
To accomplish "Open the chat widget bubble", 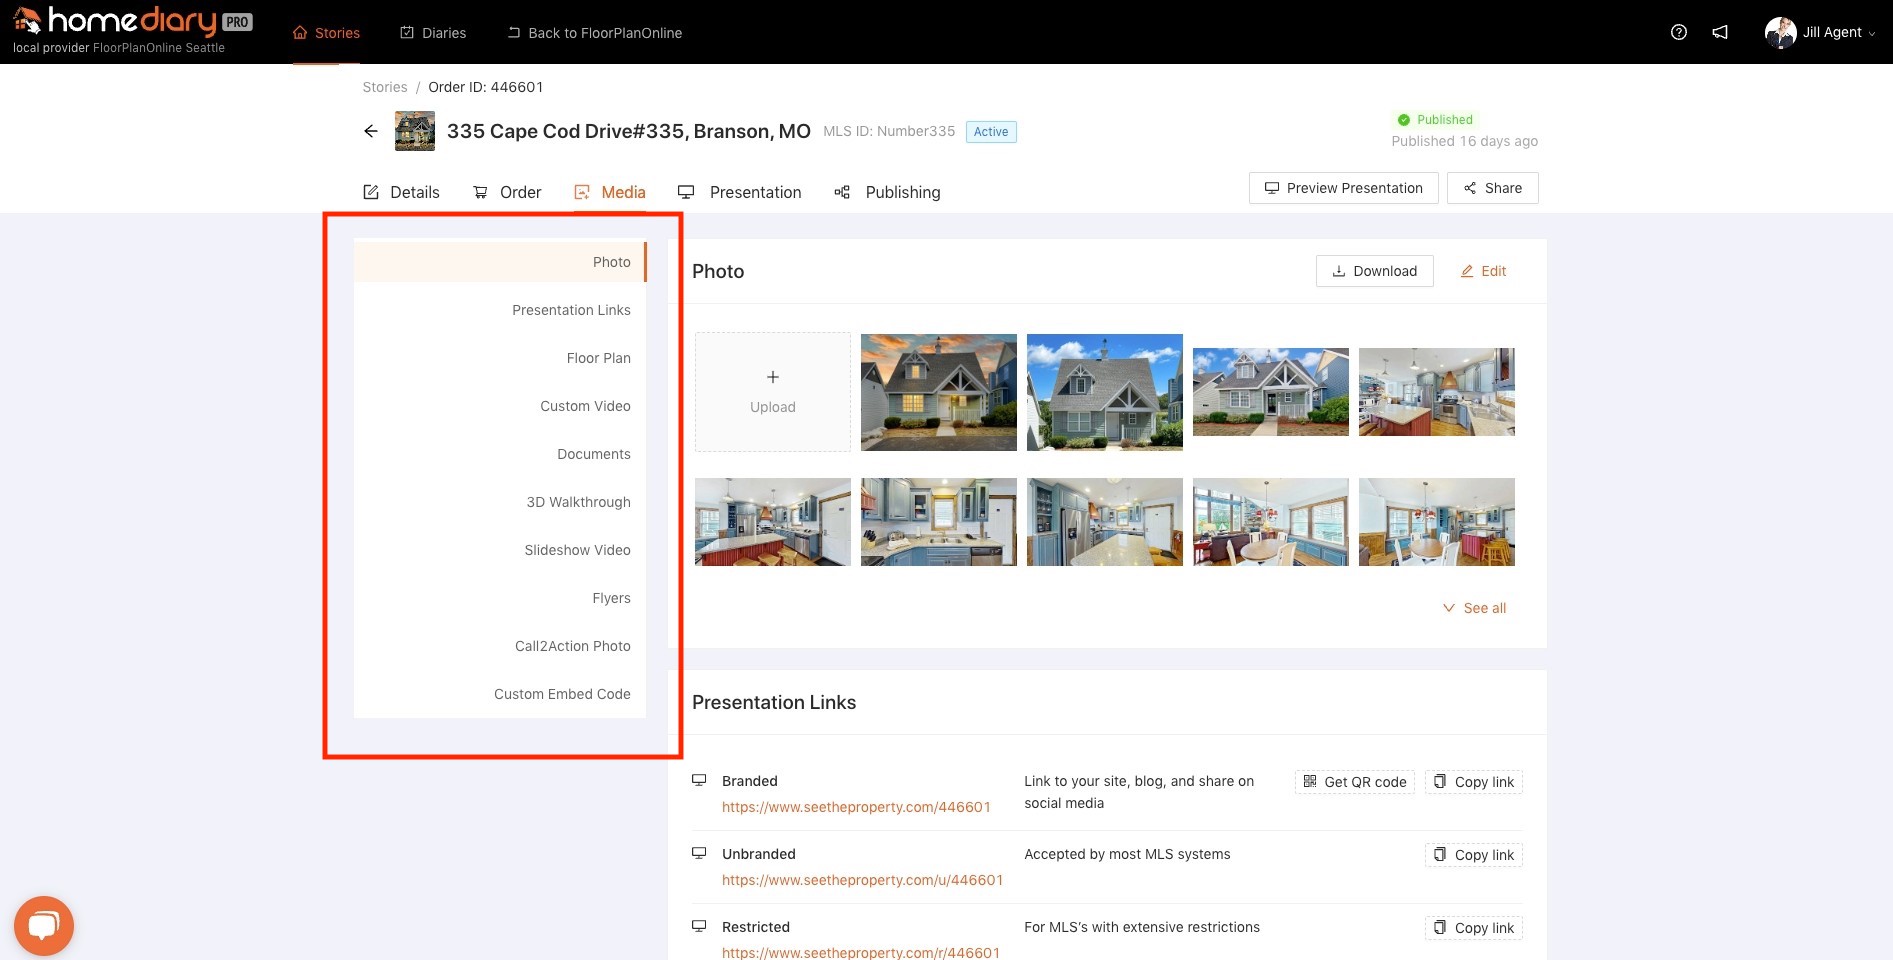I will [43, 925].
